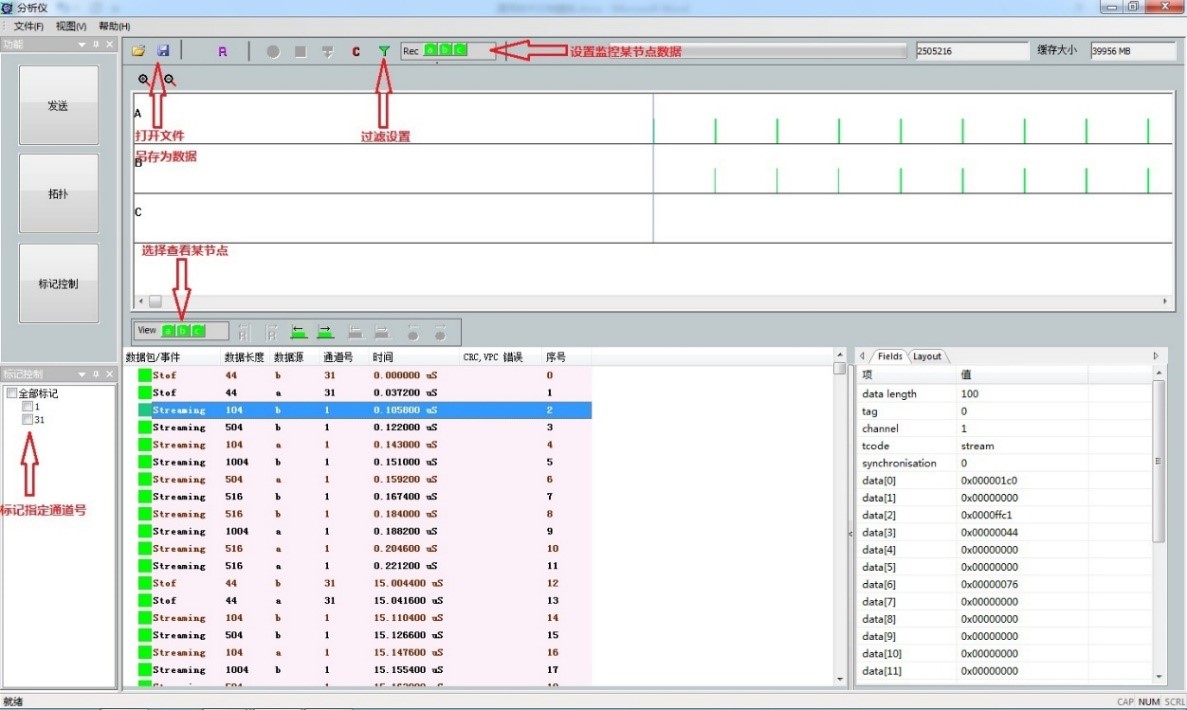Toggle node b in the View selector
The height and width of the screenshot is (710, 1187).
183,331
